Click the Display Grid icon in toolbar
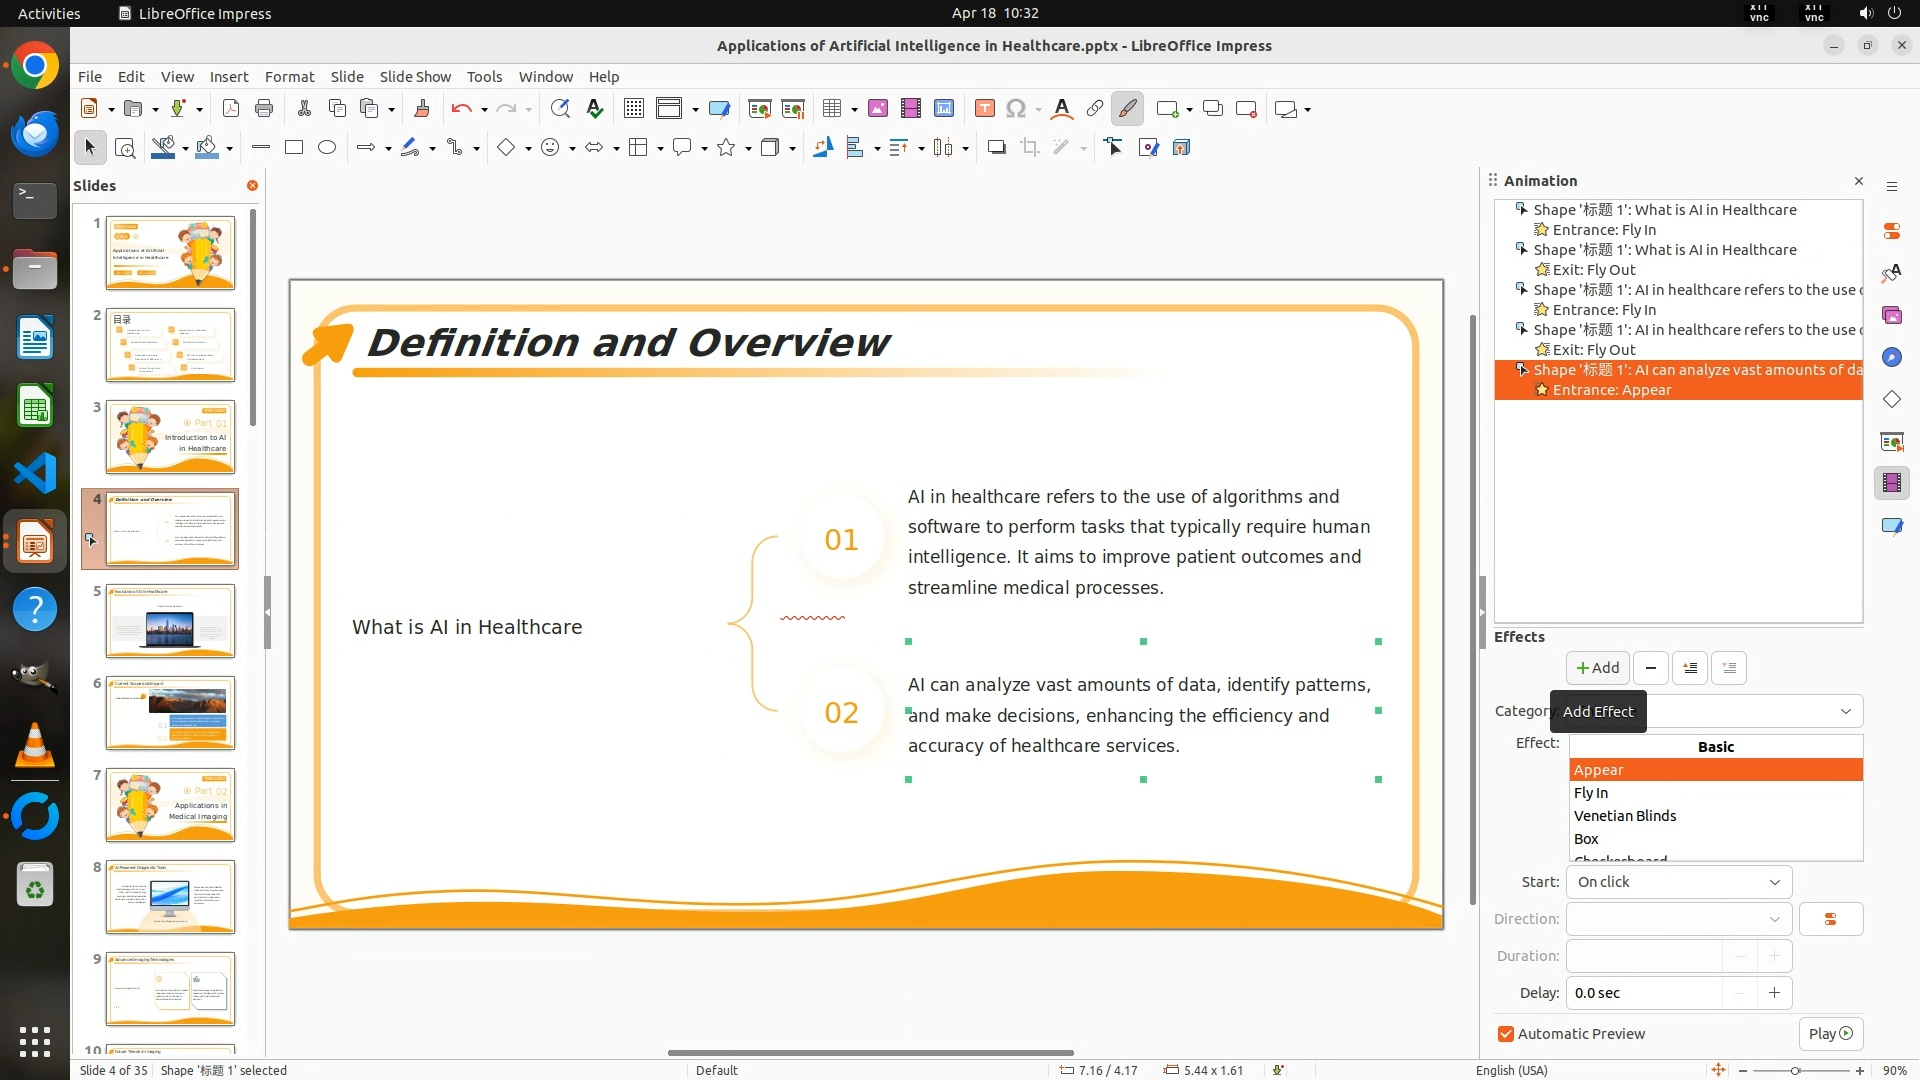The height and width of the screenshot is (1080, 1920). [x=634, y=109]
